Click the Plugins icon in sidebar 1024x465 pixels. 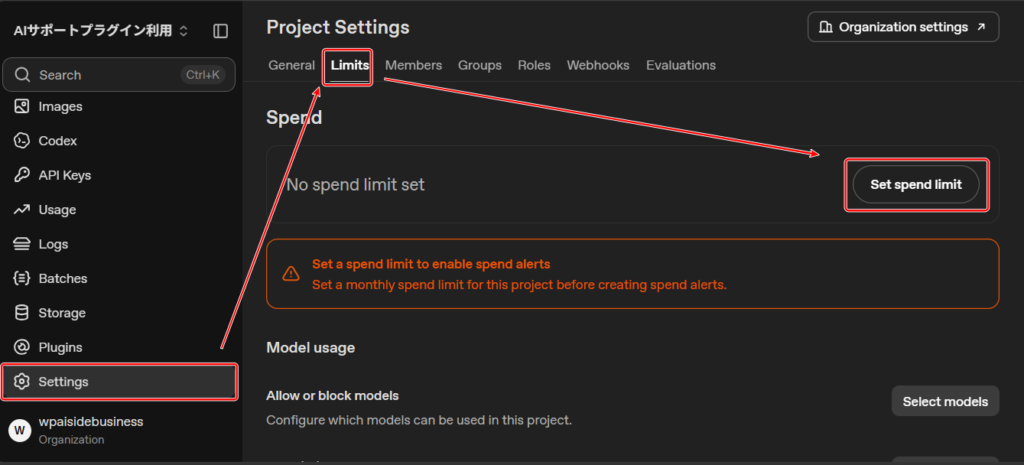22,347
